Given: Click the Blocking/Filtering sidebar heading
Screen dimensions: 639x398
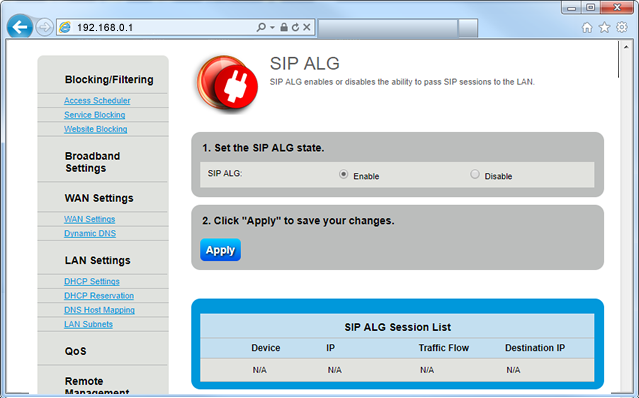Looking at the screenshot, I should (109, 79).
